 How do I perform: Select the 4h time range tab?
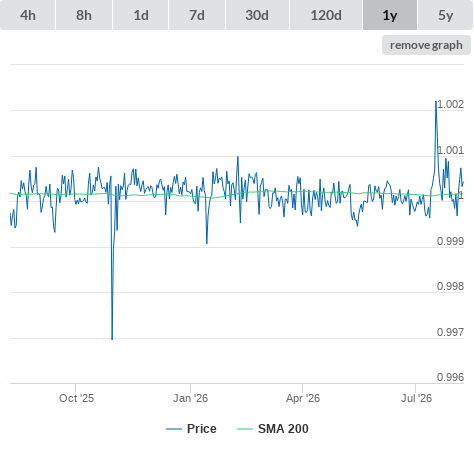[x=28, y=15]
